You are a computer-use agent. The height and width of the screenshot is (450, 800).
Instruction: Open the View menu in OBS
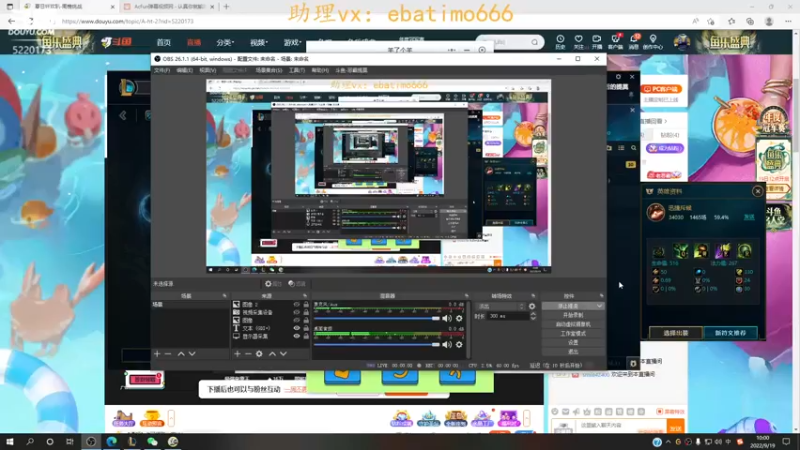[x=208, y=70]
